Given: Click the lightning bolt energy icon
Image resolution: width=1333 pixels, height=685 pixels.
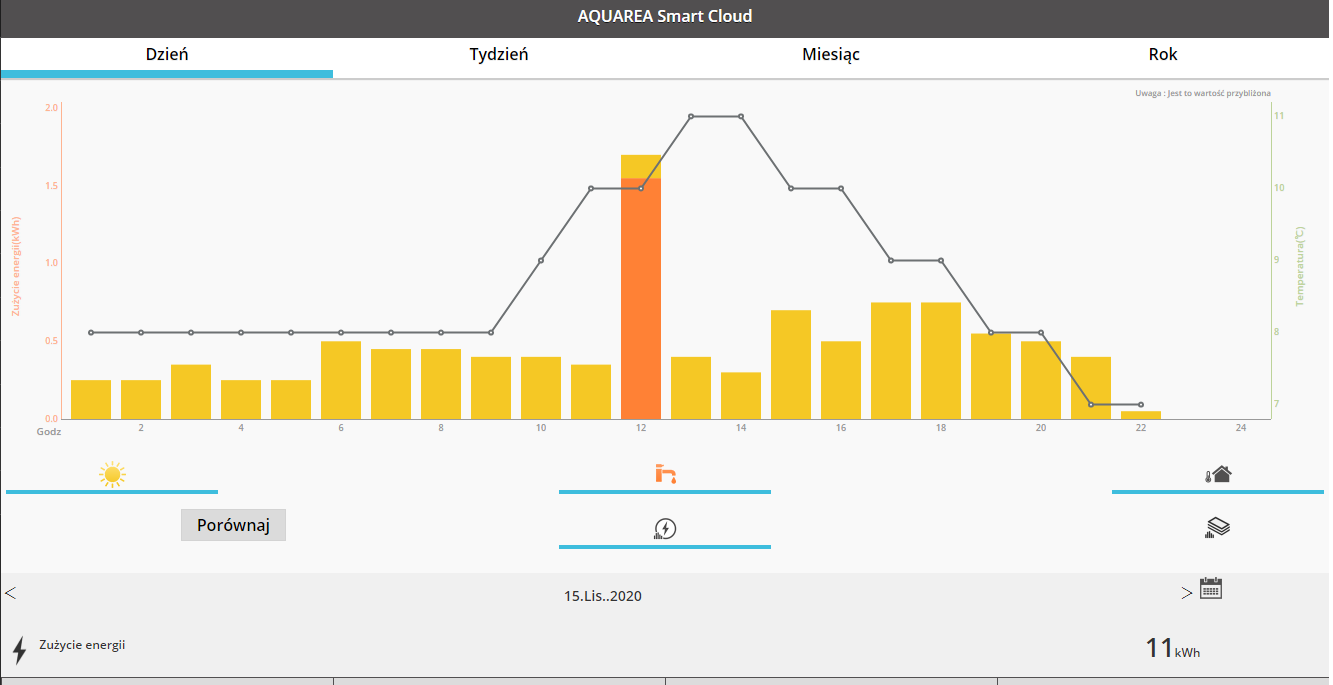Looking at the screenshot, I should coord(19,650).
